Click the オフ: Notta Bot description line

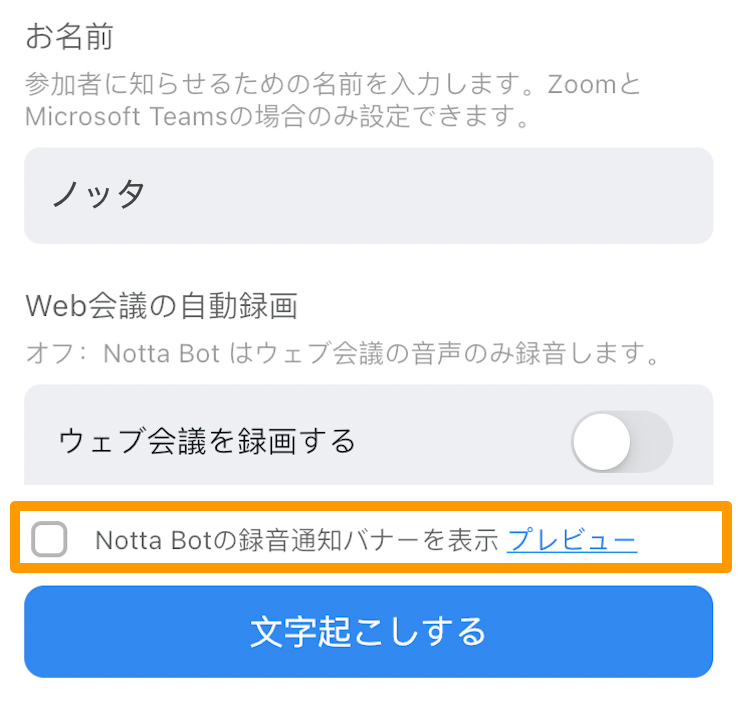click(343, 353)
